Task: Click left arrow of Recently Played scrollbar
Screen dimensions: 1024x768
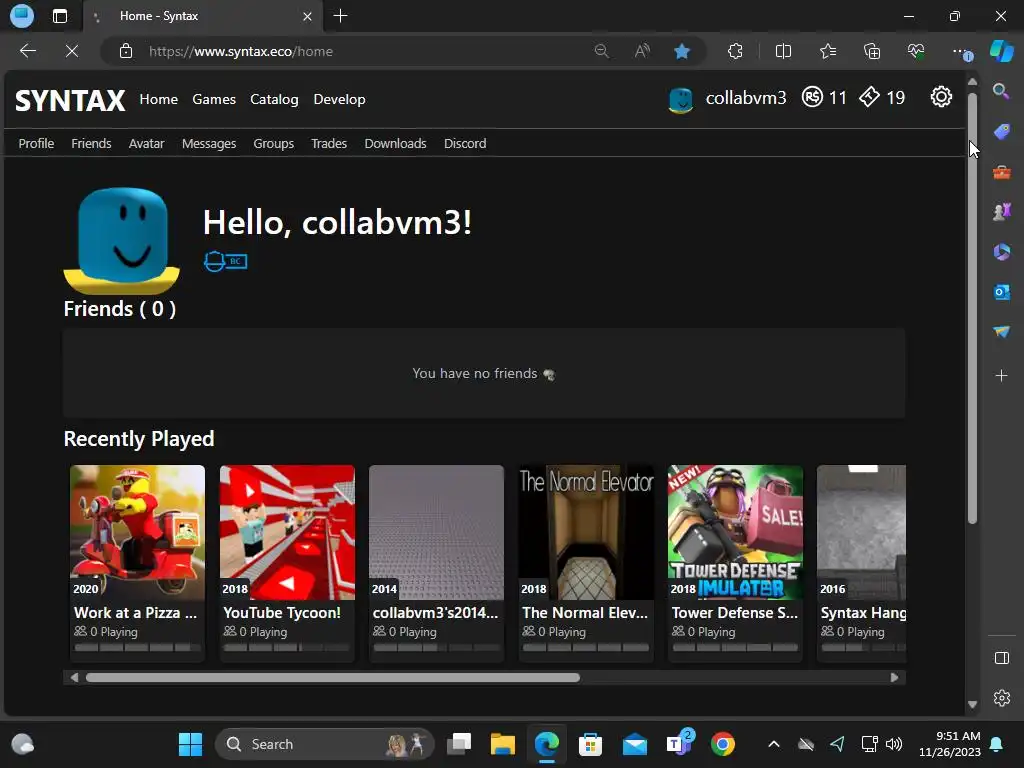Action: point(74,678)
